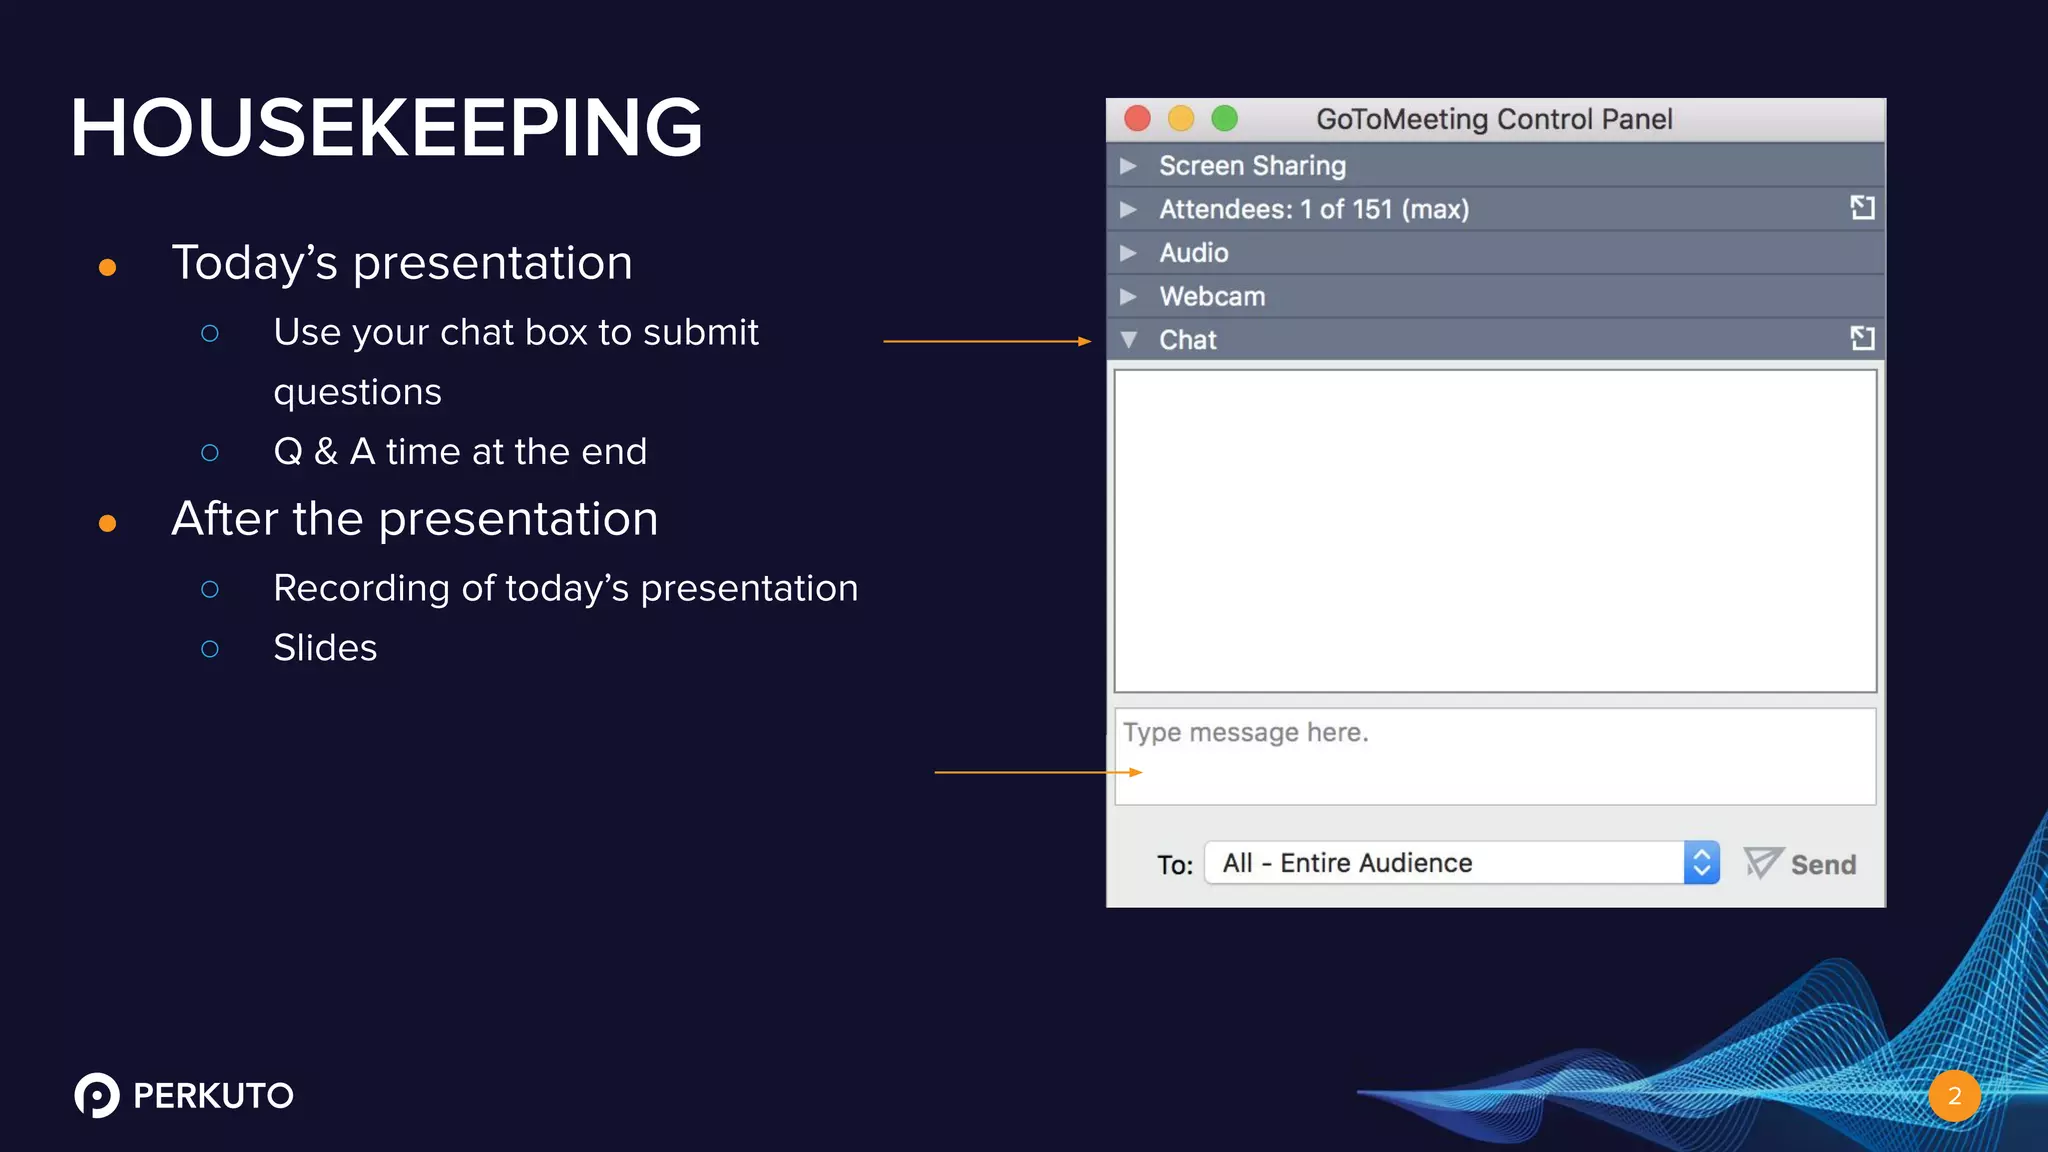Click the yellow minimize window button
The image size is (2048, 1152).
coord(1181,119)
